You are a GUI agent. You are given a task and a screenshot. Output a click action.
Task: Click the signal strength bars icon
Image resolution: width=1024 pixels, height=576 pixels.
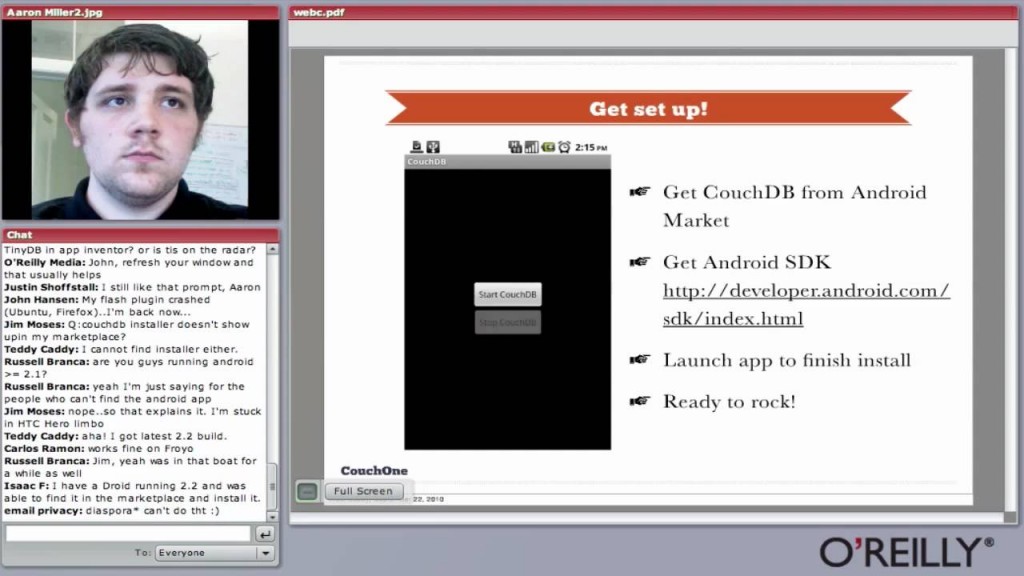(x=531, y=147)
